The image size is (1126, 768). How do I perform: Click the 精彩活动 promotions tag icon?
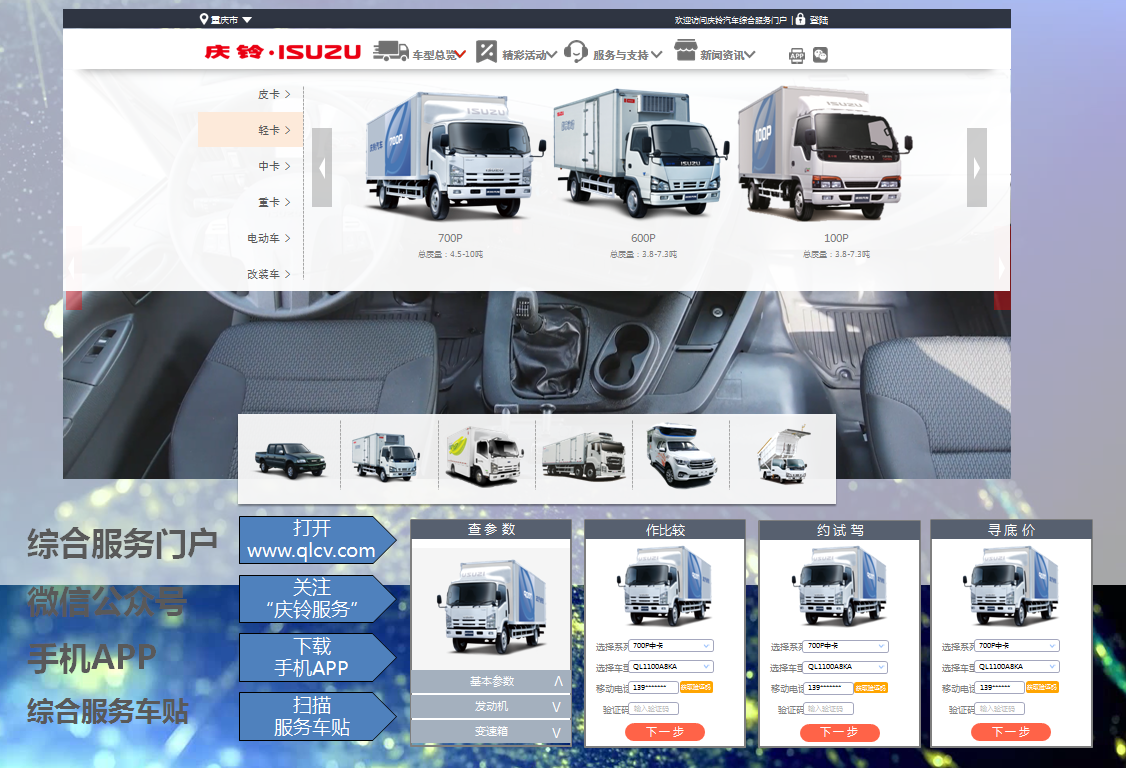coord(486,52)
